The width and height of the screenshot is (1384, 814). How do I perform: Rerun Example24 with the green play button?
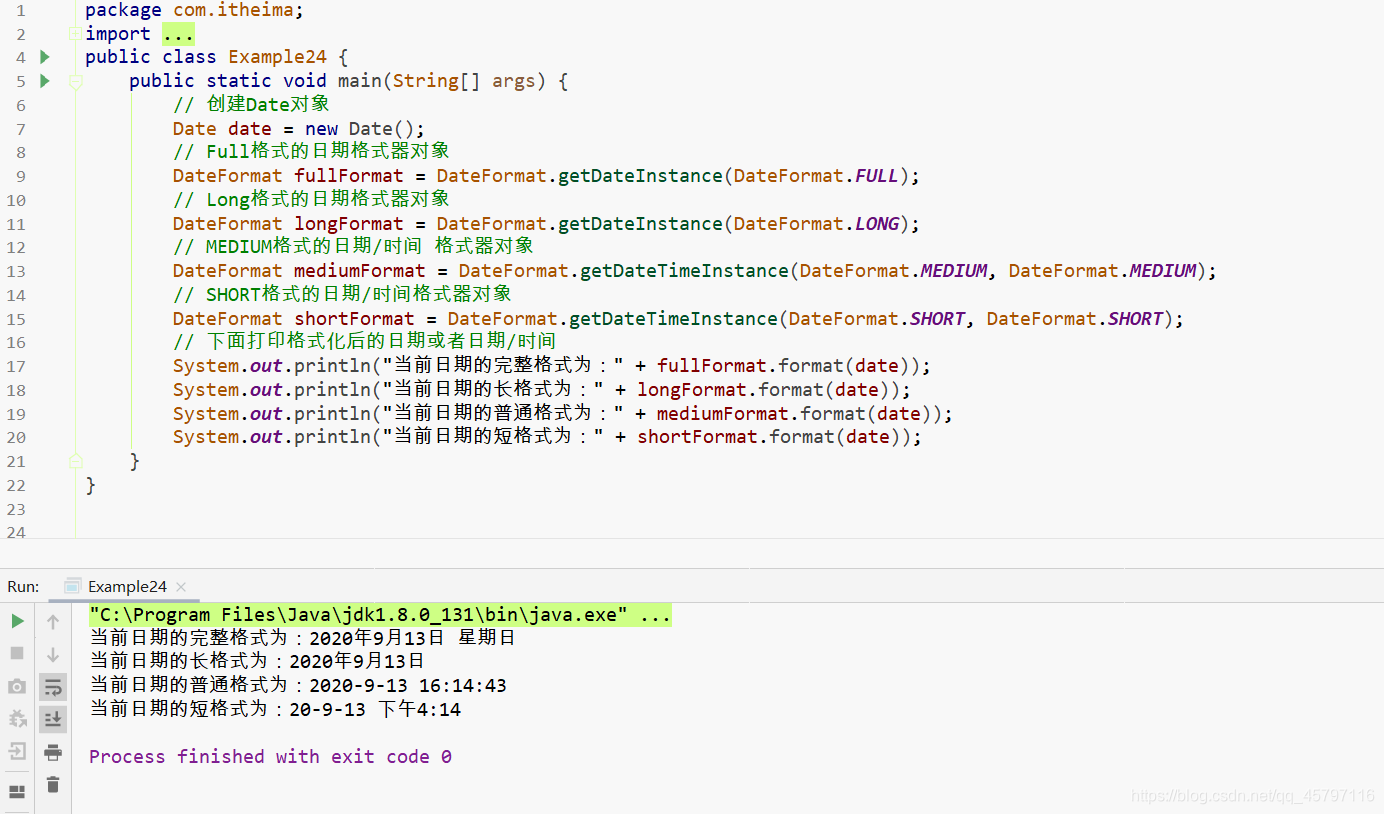point(17,621)
